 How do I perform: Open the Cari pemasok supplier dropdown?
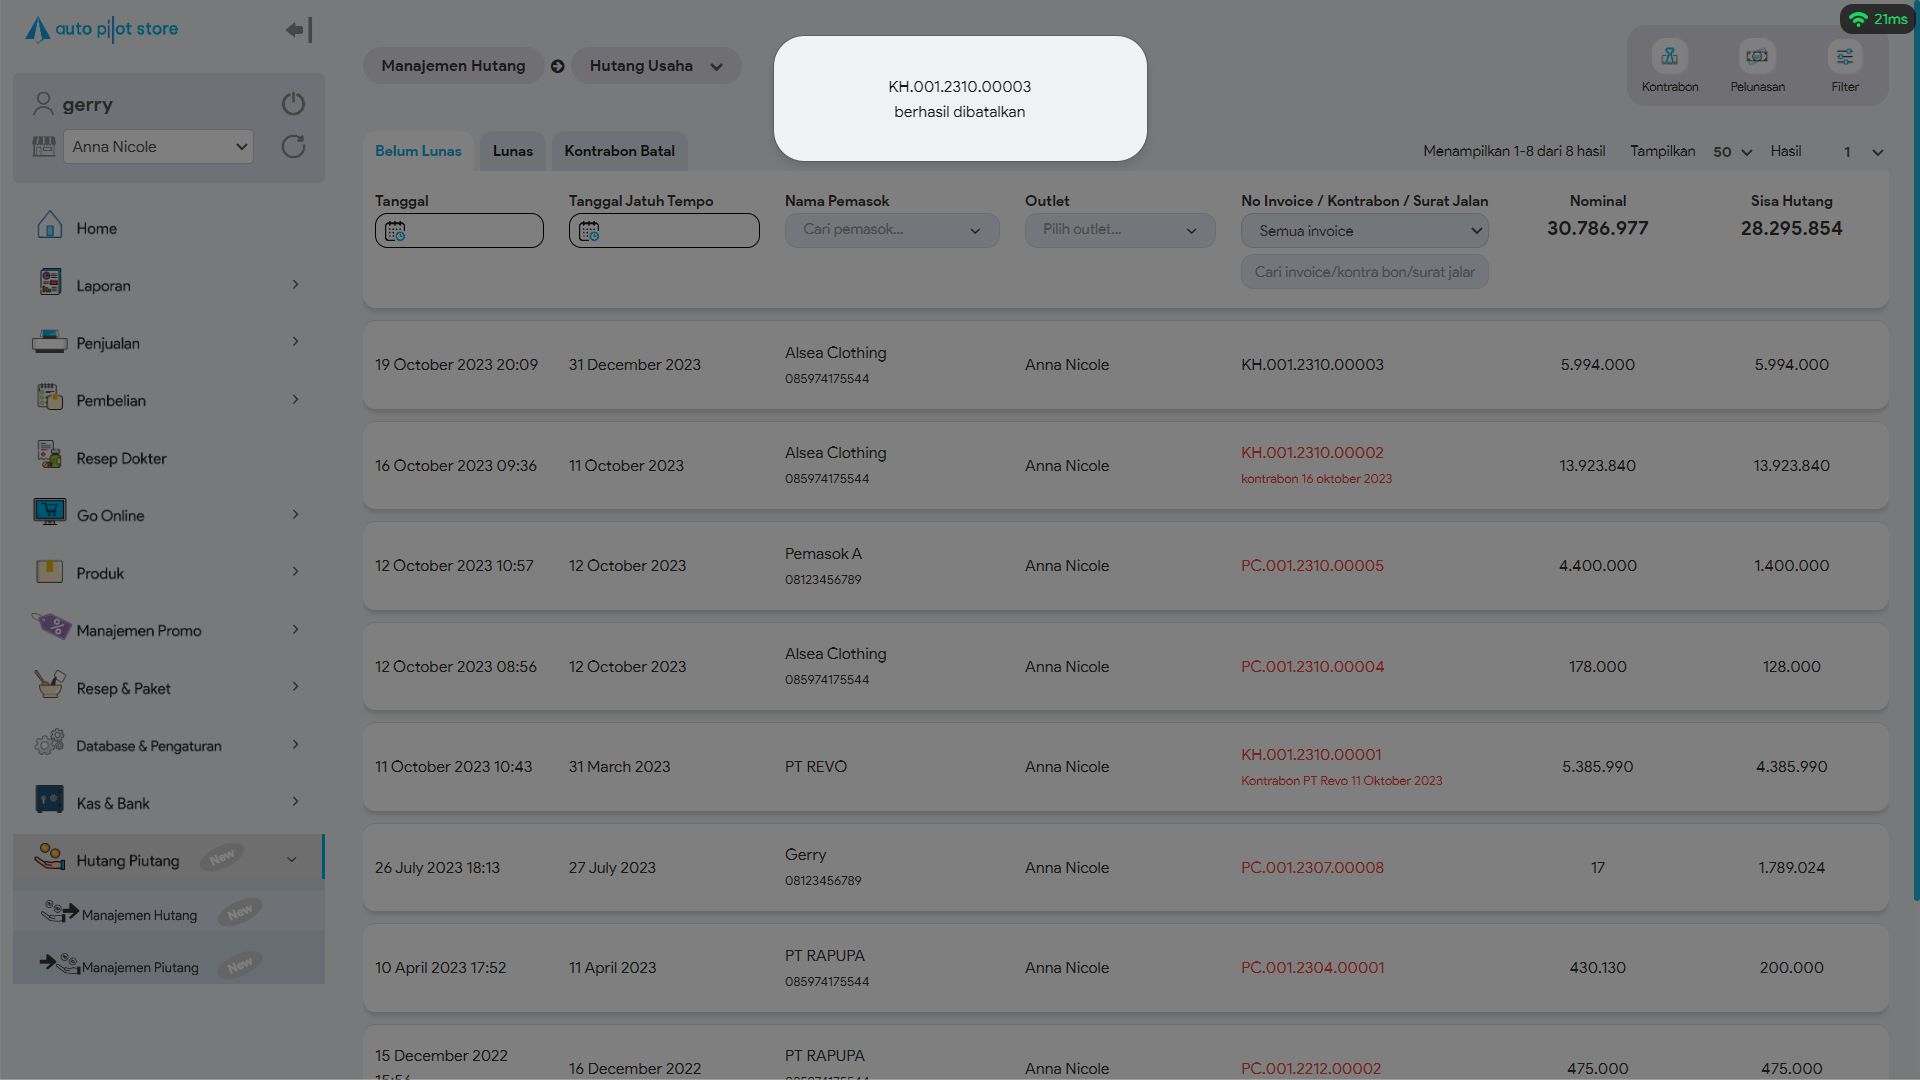tap(891, 230)
